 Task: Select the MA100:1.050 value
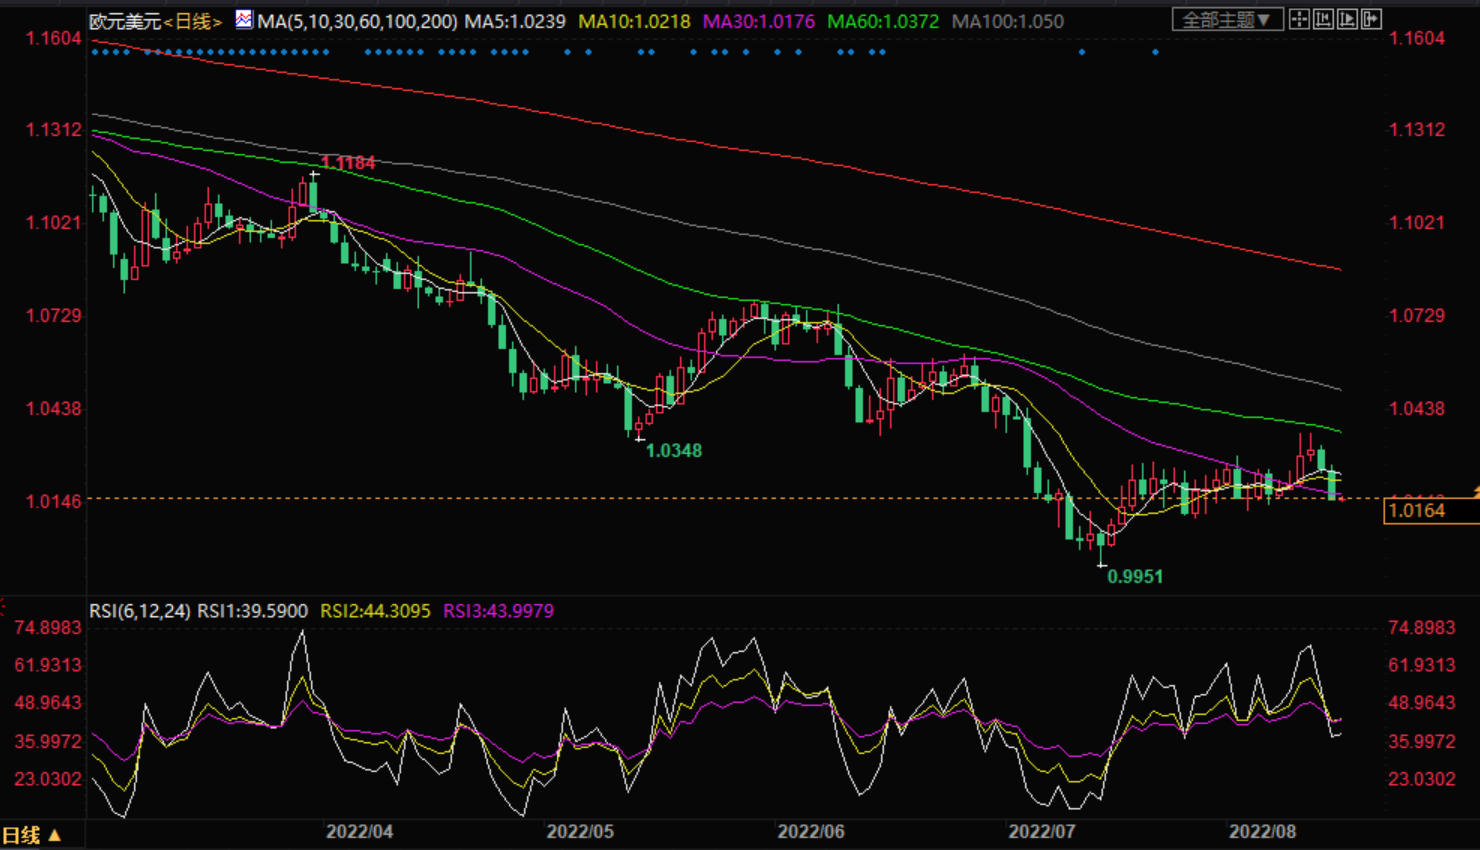point(1008,21)
